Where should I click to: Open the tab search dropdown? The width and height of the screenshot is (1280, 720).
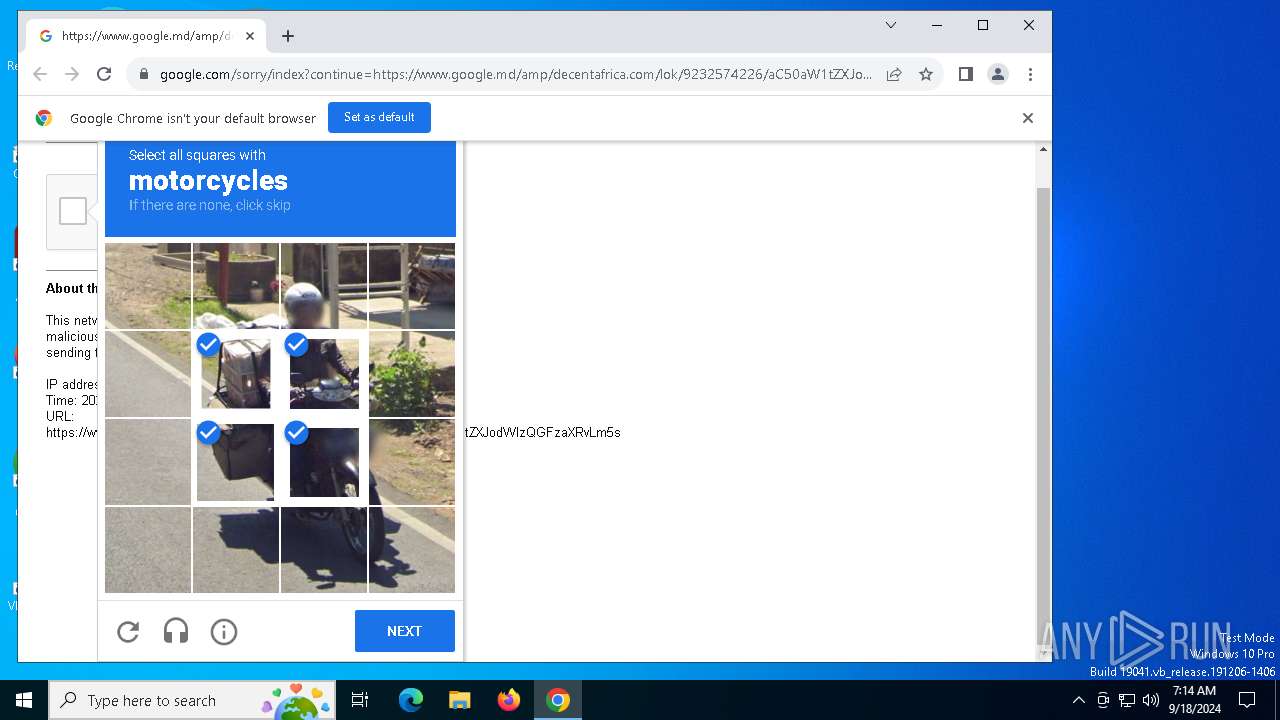[891, 25]
